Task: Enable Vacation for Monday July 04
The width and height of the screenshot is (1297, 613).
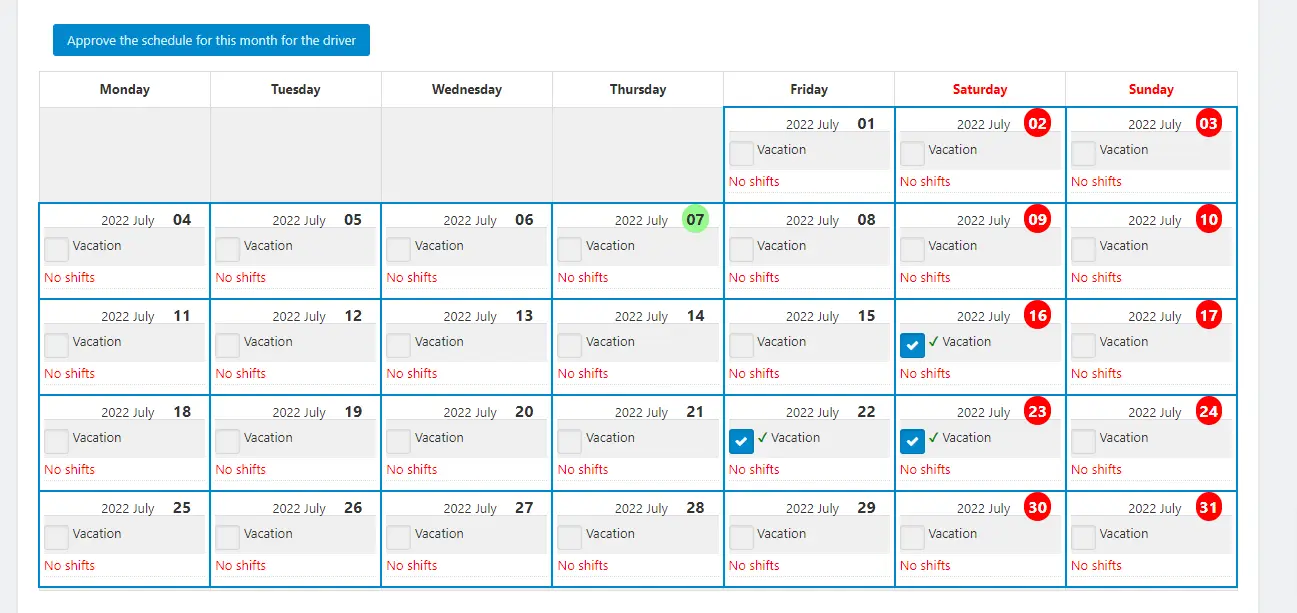Action: pos(56,249)
